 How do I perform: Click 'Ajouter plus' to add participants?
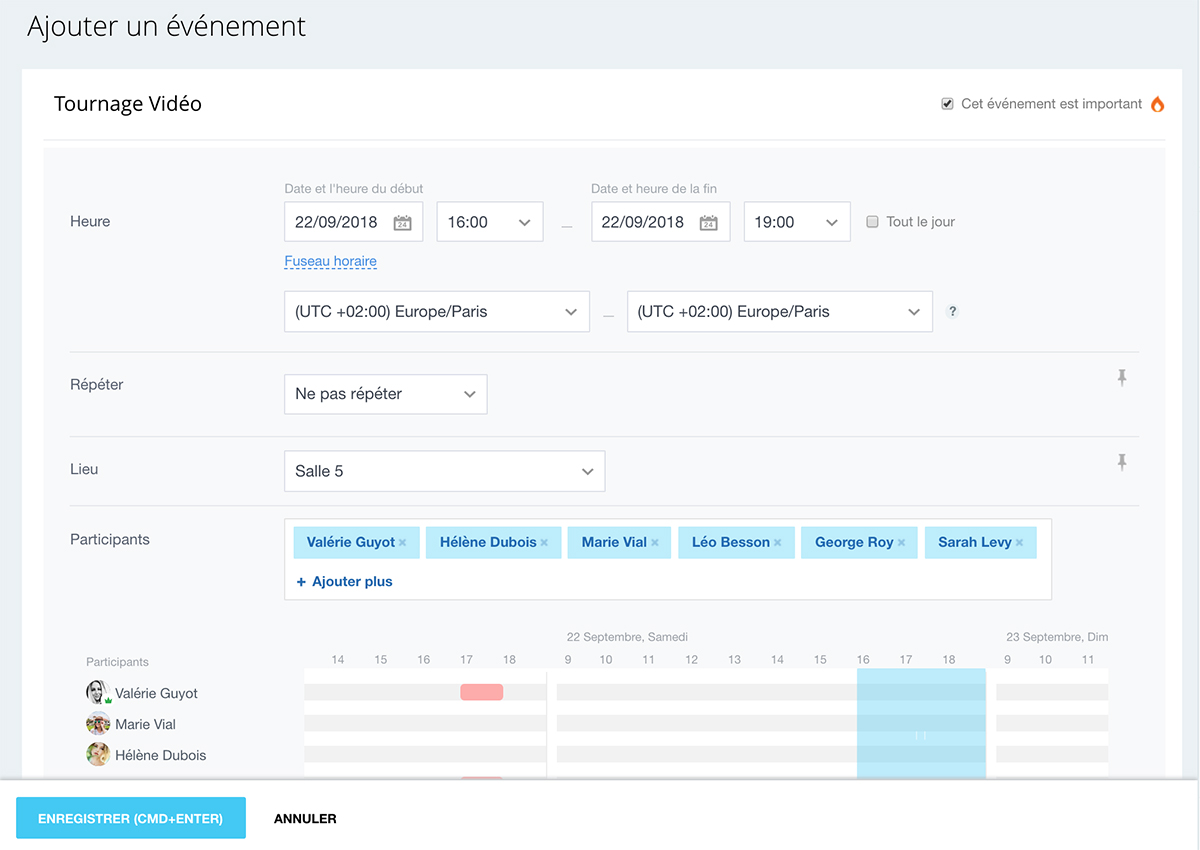345,582
